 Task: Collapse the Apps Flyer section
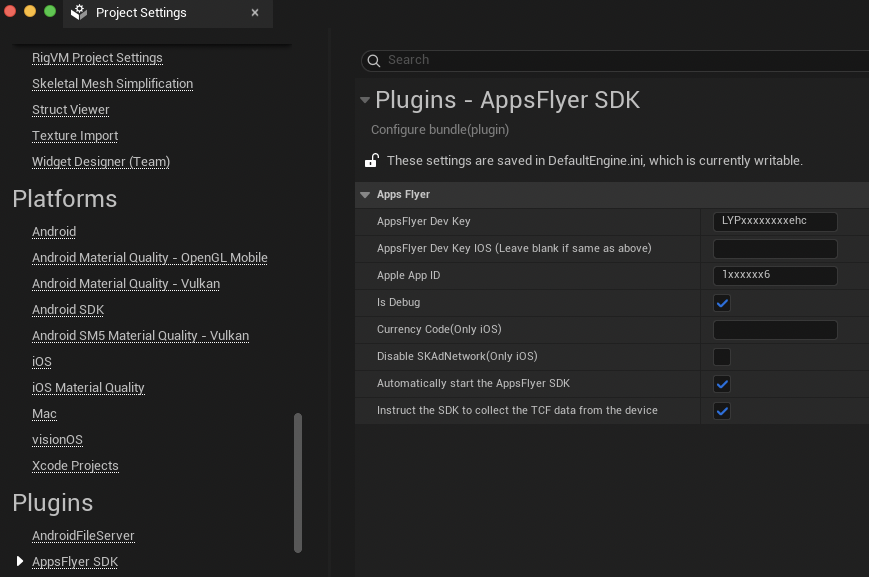coord(365,195)
